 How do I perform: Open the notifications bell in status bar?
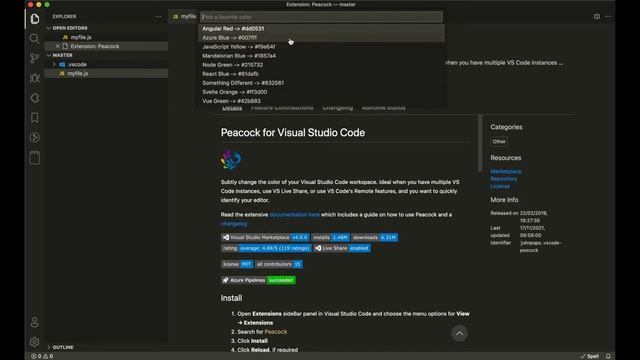pos(608,356)
